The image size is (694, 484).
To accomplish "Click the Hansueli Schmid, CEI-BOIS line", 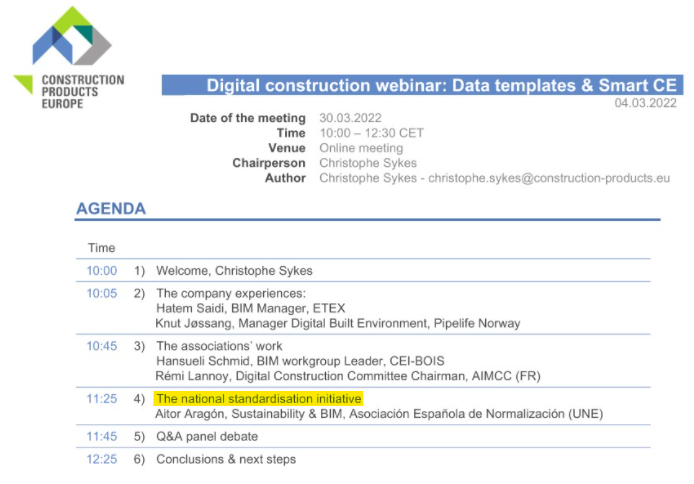I will pos(300,361).
